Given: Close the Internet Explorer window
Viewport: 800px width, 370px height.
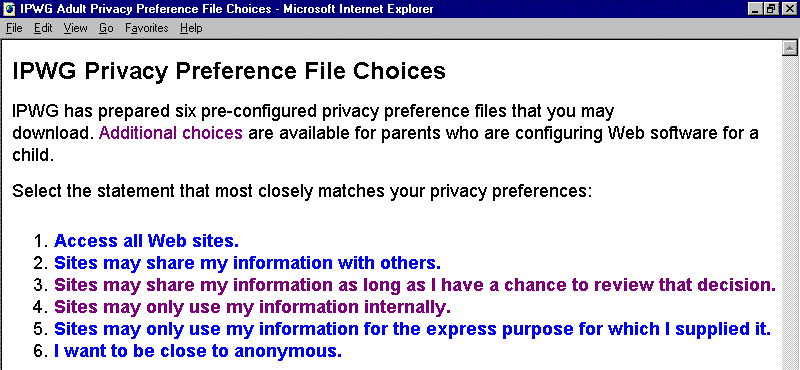Looking at the screenshot, I should point(788,9).
